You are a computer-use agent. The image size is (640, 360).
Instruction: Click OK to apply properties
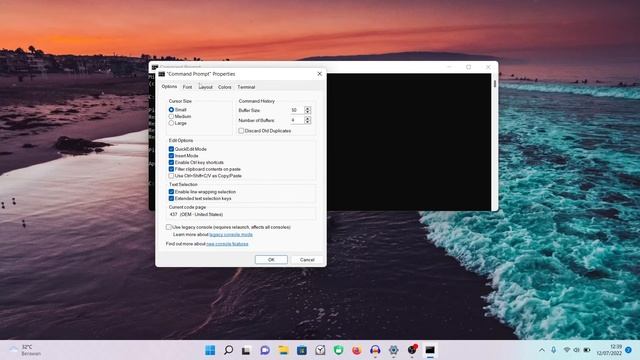(x=271, y=260)
